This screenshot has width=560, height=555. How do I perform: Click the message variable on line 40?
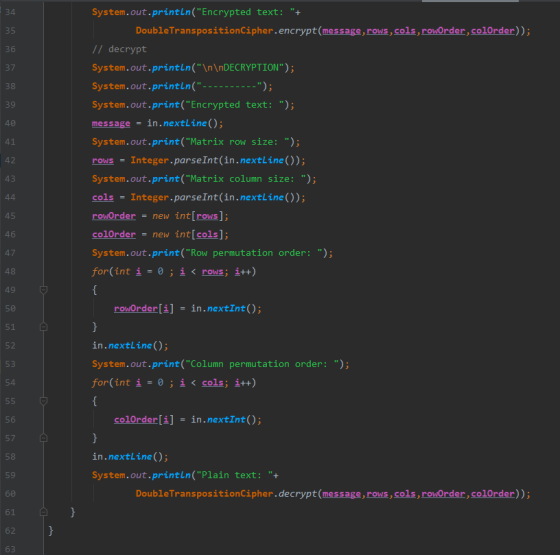pos(111,123)
